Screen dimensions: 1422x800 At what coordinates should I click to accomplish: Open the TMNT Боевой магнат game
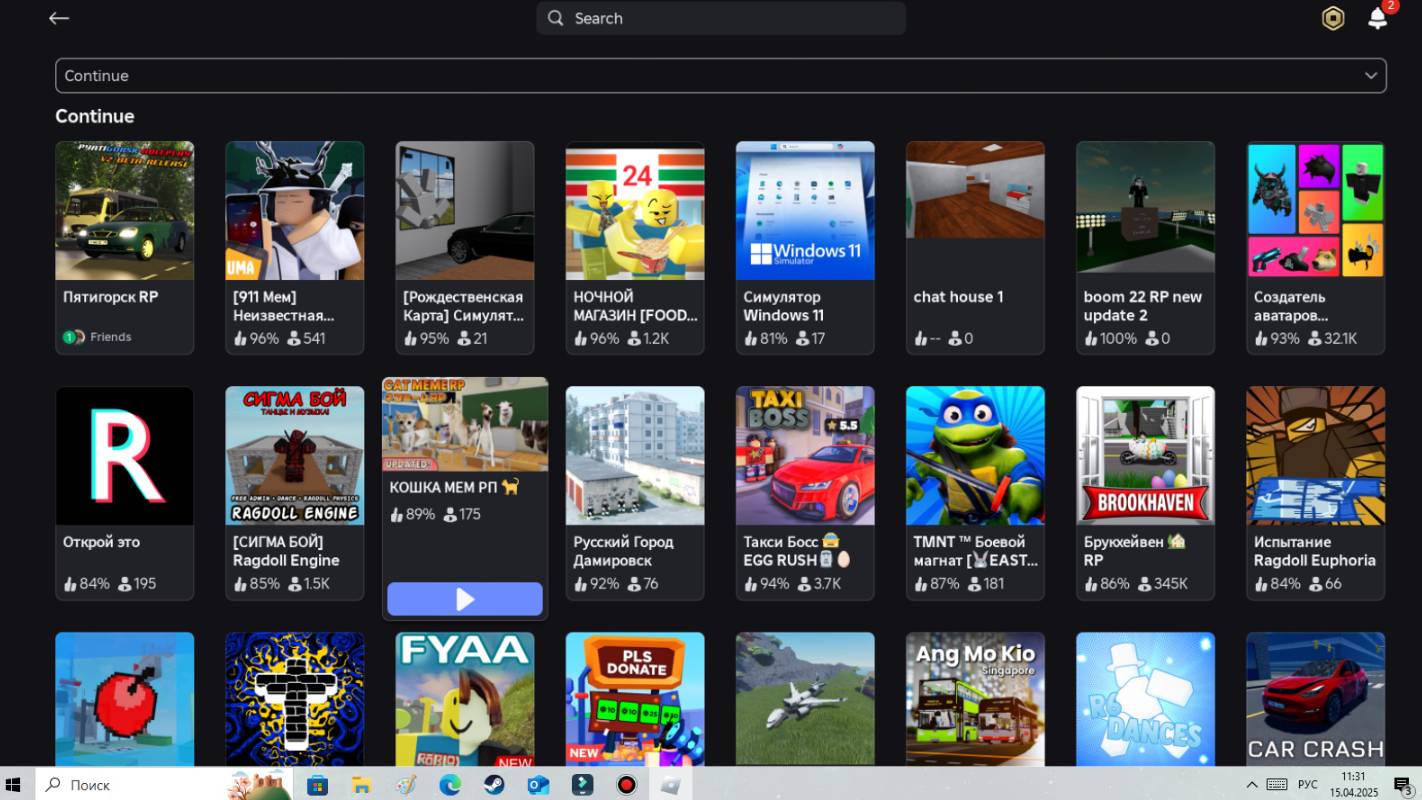(975, 493)
